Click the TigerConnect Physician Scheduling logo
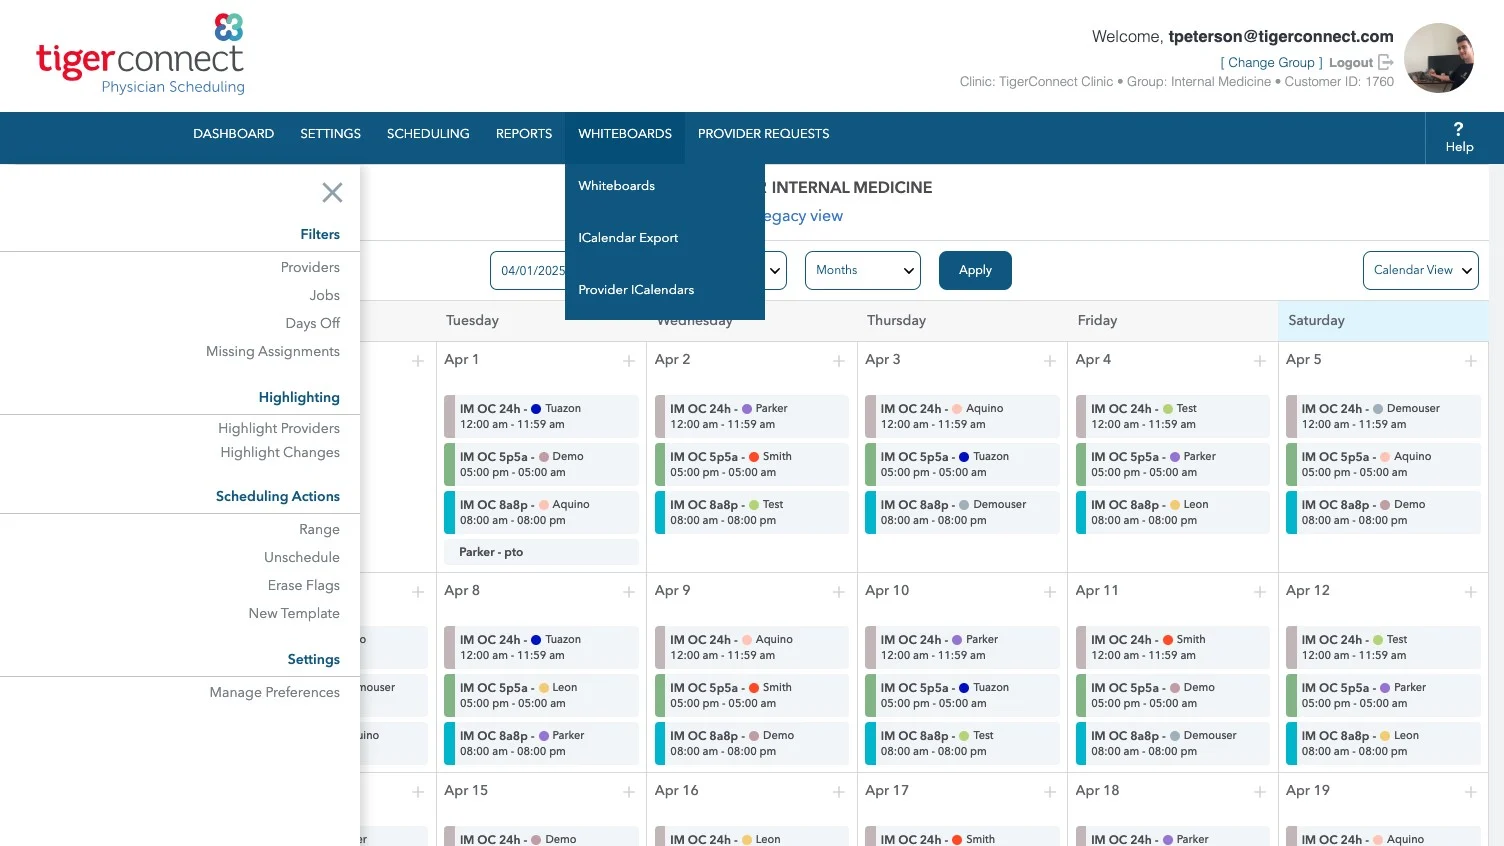Screen dimensions: 1504x846 tap(141, 54)
